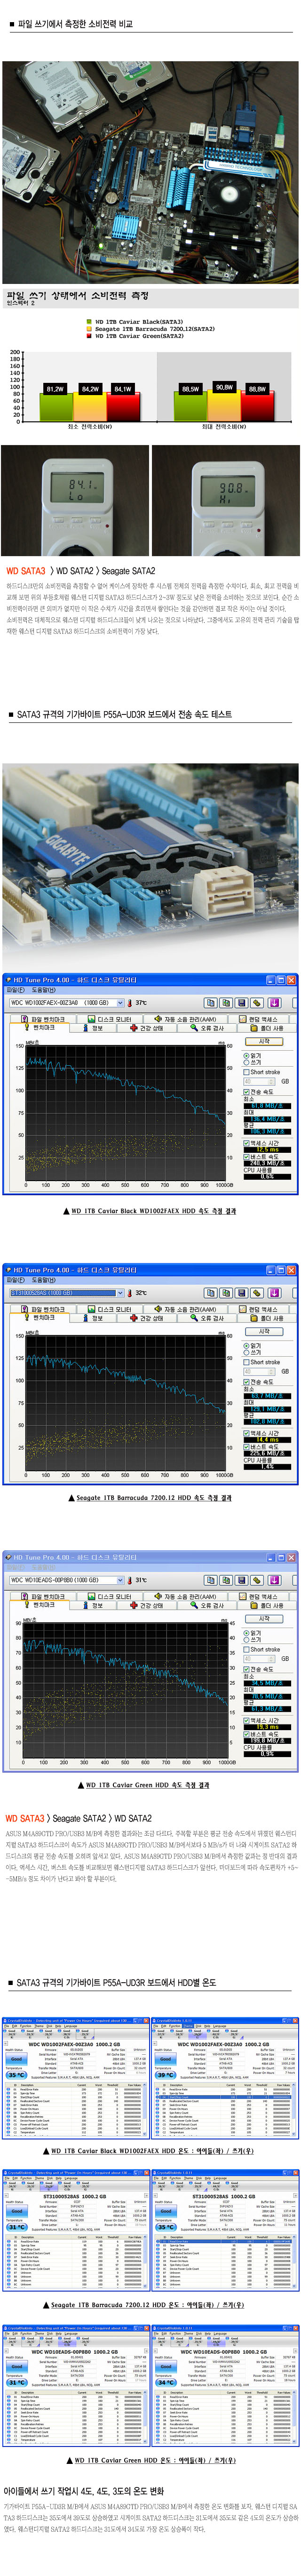Click the motherboard test bench photo
Screen dimensions: 301x2576
(150, 171)
